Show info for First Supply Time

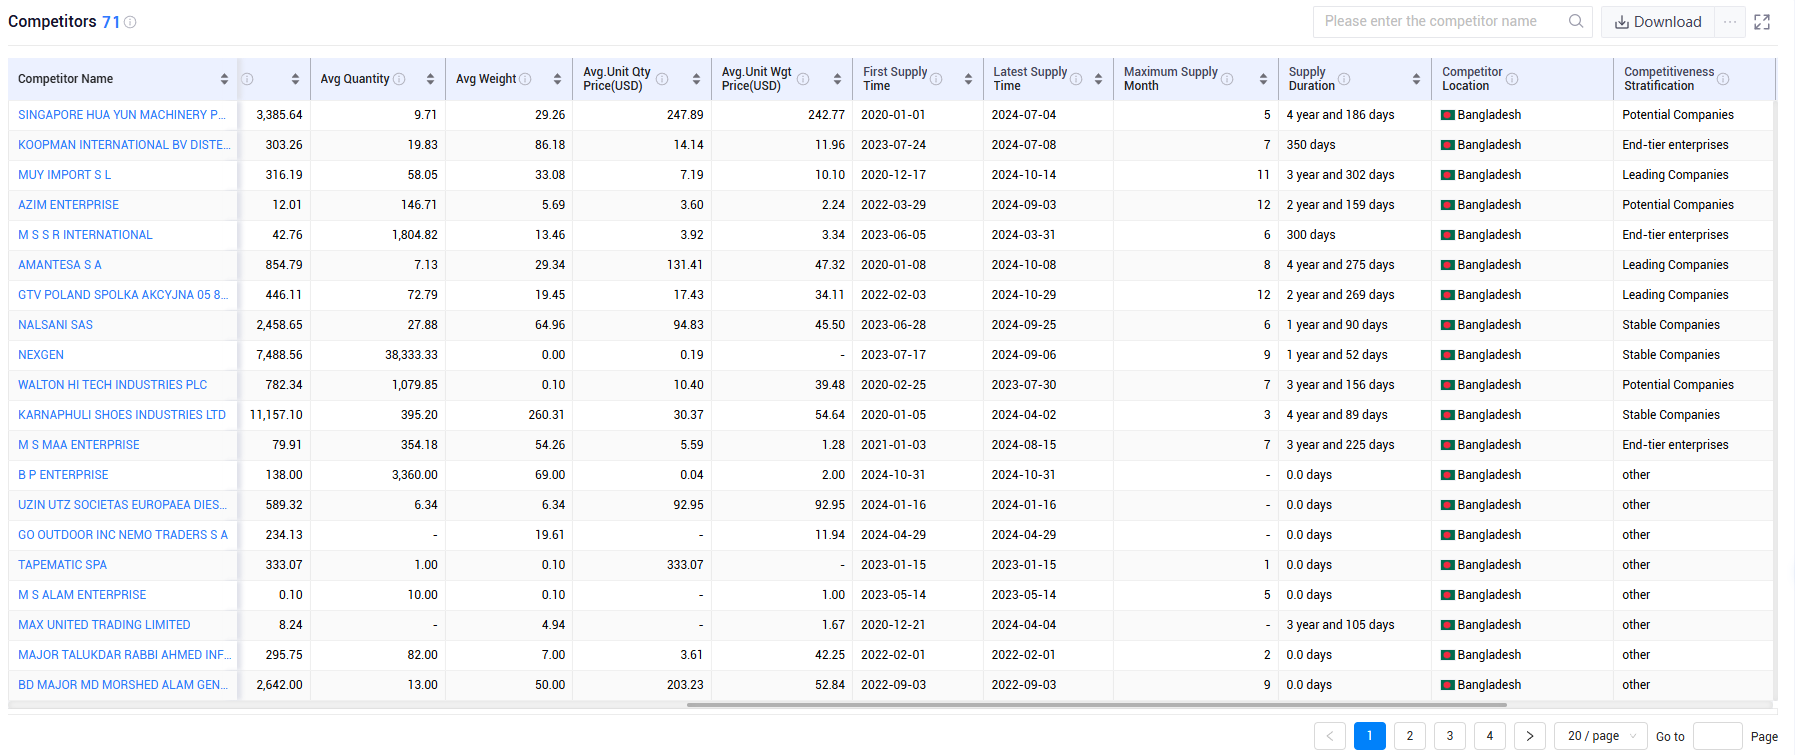click(x=936, y=79)
